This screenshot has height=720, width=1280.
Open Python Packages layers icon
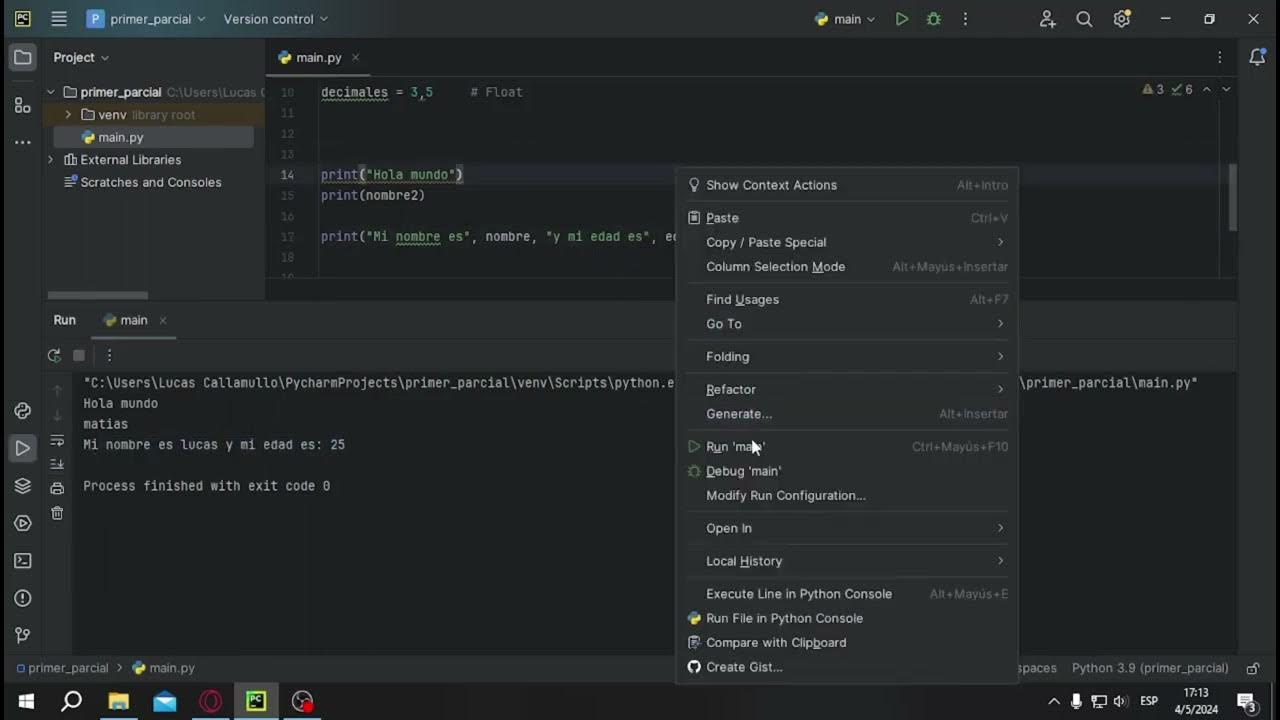(x=22, y=486)
